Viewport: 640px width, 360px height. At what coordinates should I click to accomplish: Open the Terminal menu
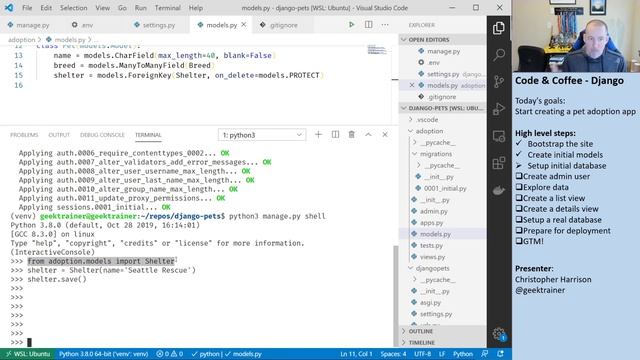(167, 8)
